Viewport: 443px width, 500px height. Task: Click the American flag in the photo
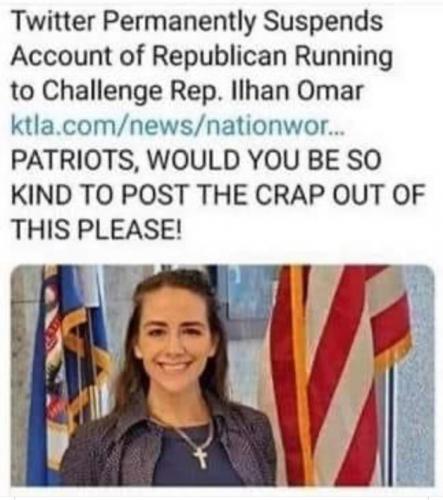[x=337, y=372]
